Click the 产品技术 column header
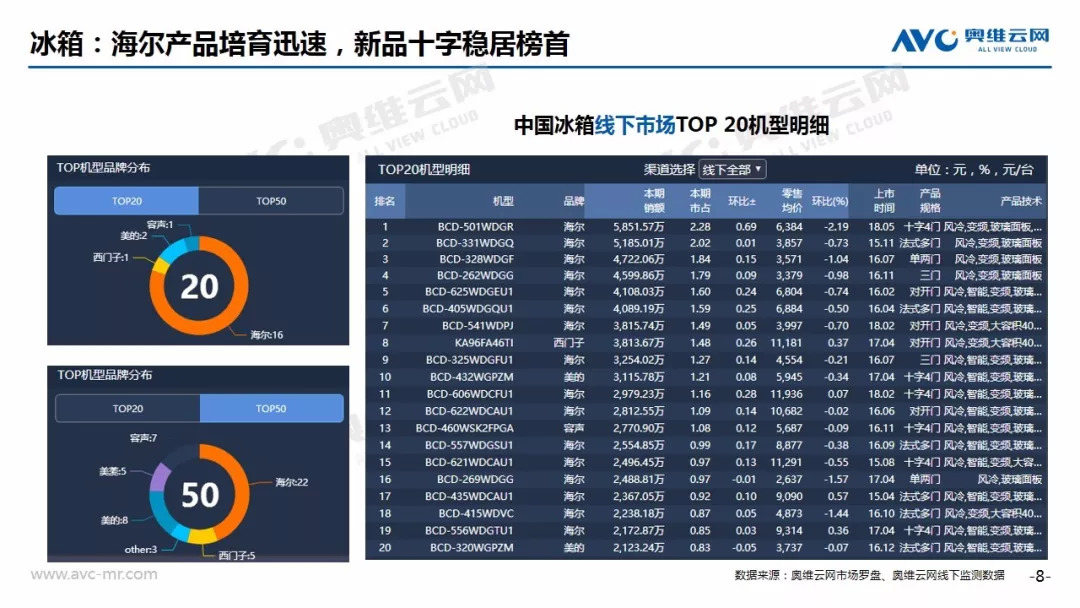The height and width of the screenshot is (608, 1080). click(1021, 201)
